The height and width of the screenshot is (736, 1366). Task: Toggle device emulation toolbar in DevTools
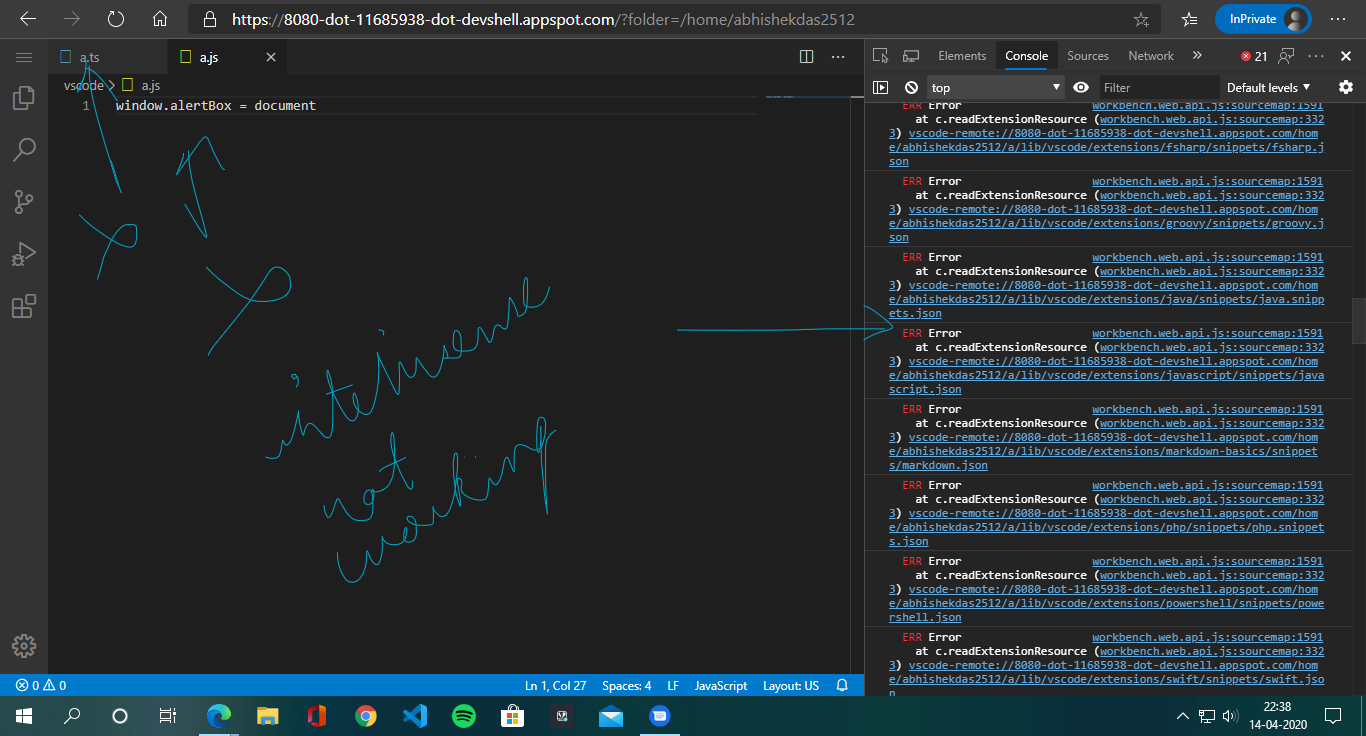click(x=911, y=56)
